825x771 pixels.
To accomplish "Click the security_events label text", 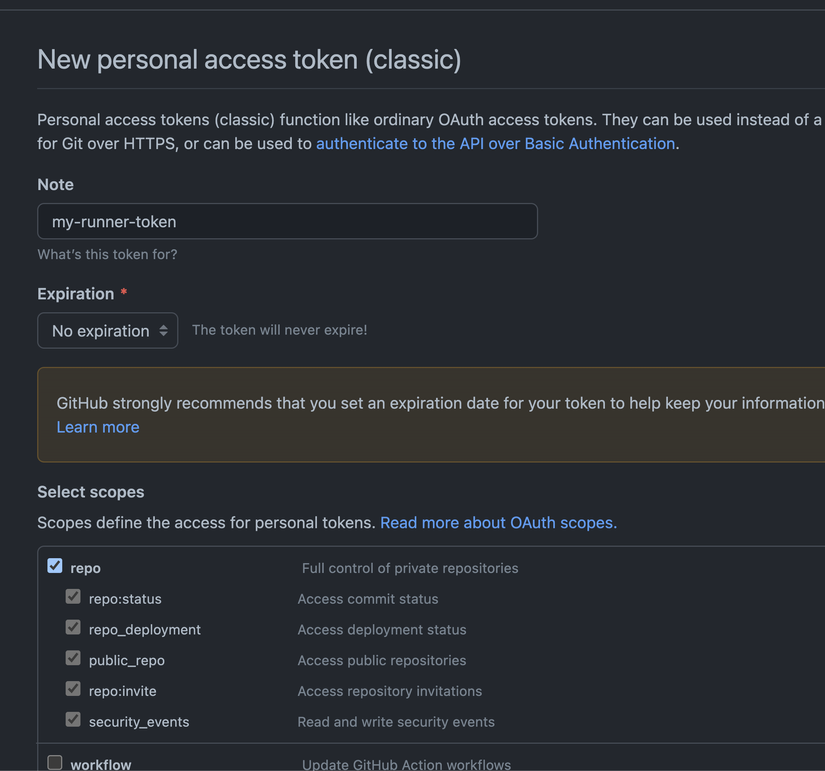I will [139, 722].
